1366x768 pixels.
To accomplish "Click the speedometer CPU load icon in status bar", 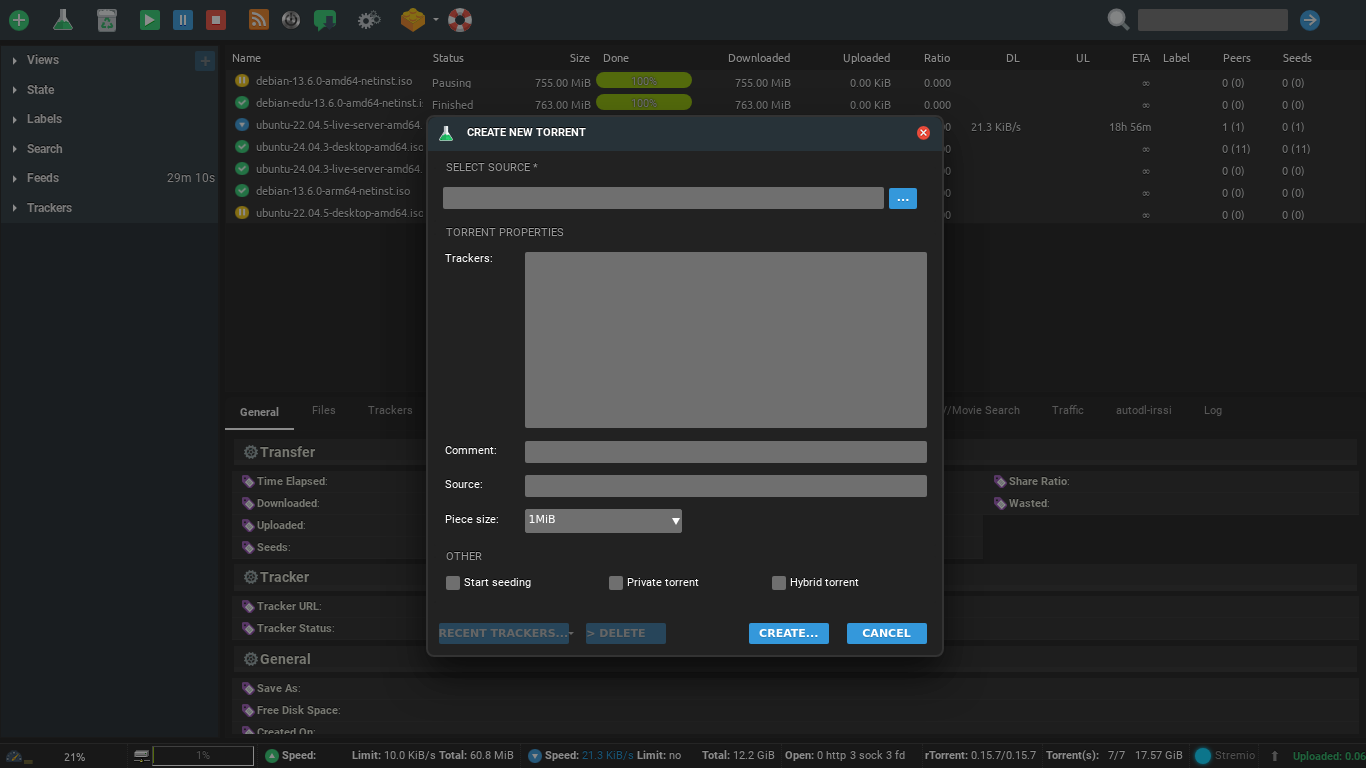I will pyautogui.click(x=14, y=757).
